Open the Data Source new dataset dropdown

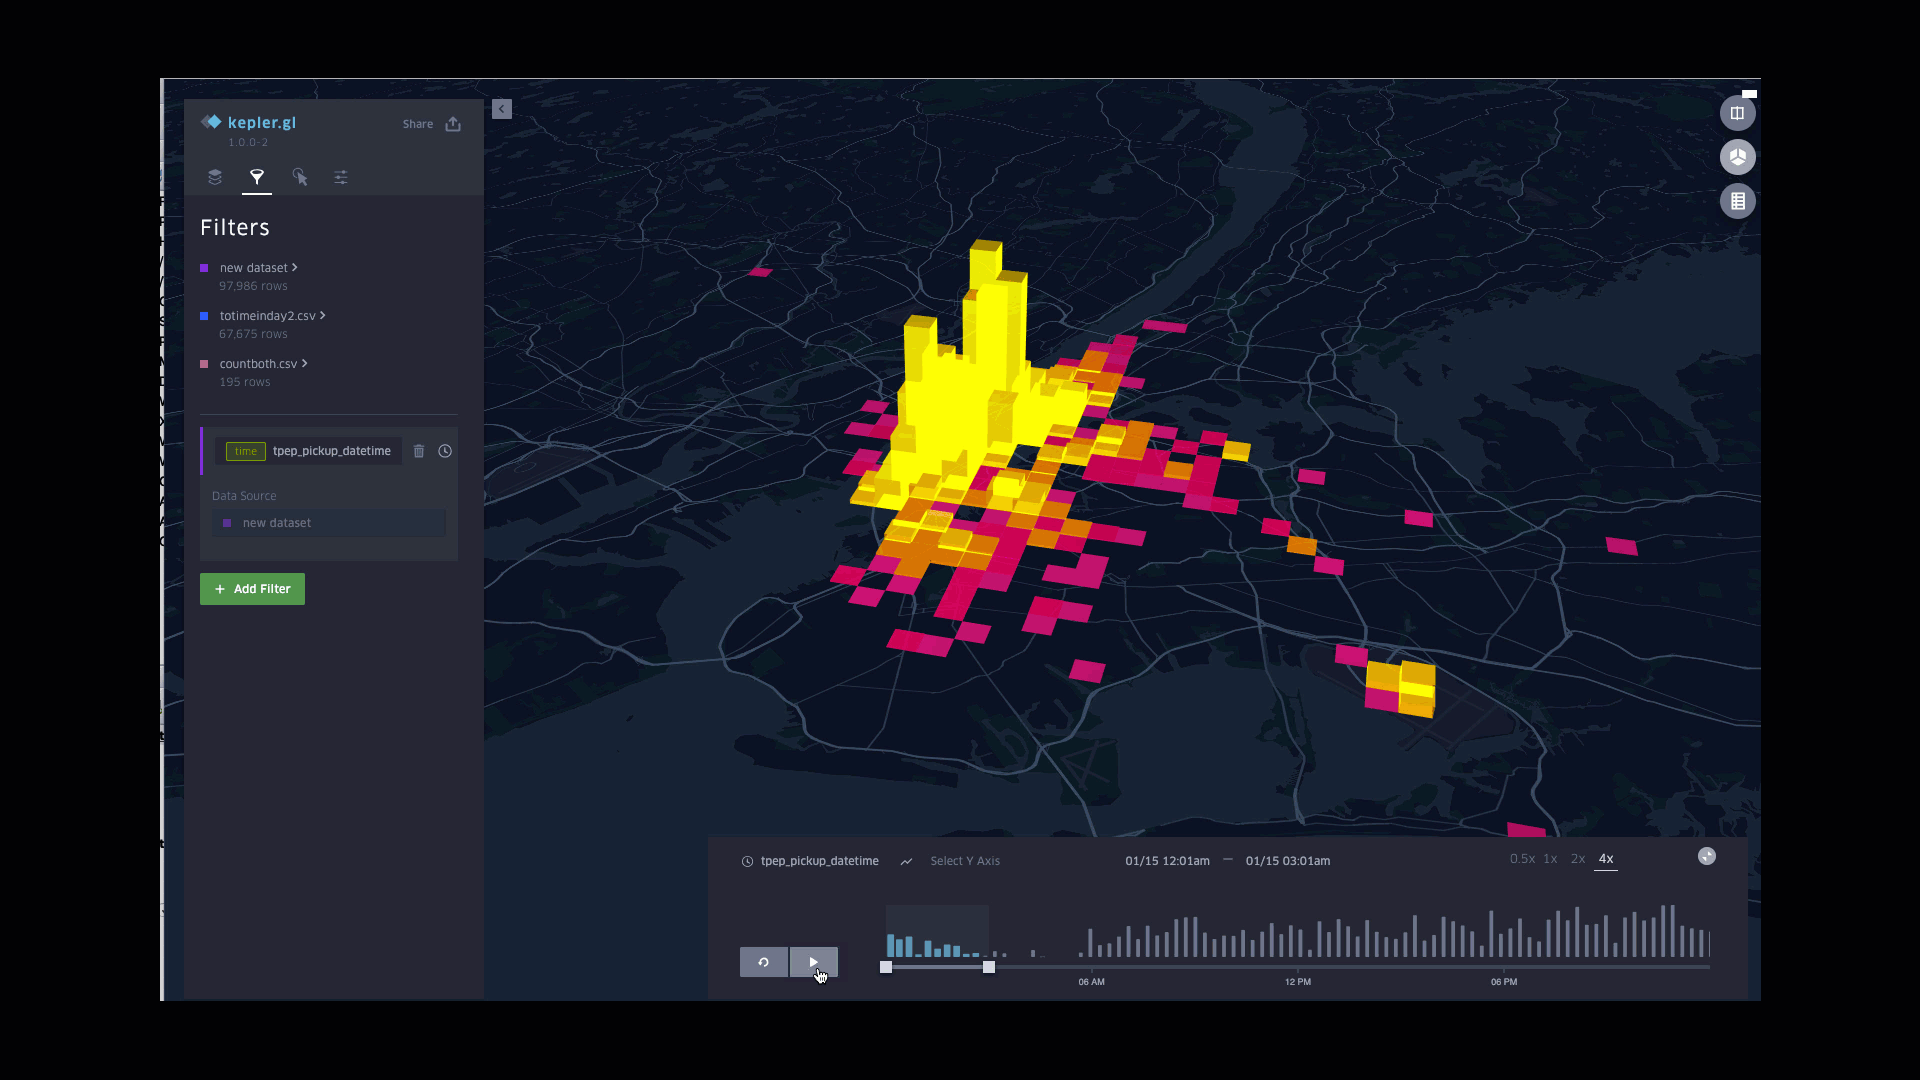pos(329,523)
